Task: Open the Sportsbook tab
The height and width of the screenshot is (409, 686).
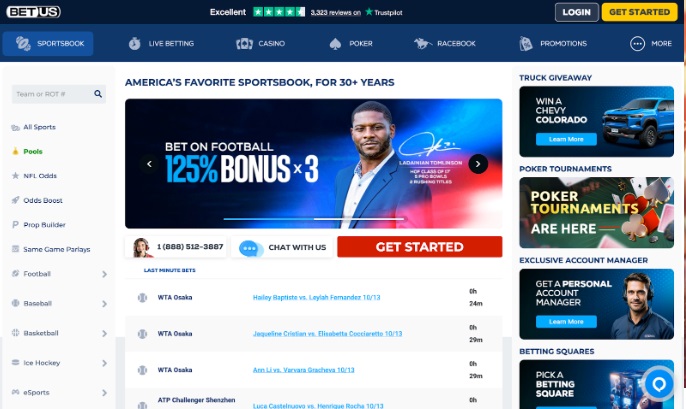Action: [x=48, y=44]
